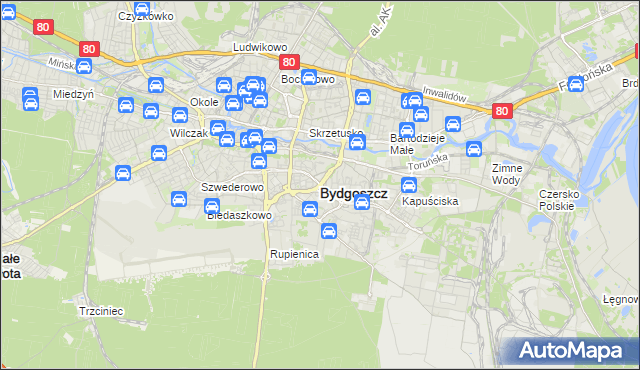The height and width of the screenshot is (370, 640).
Task: Click car marker just above Szwederowo label
Action: click(x=259, y=161)
